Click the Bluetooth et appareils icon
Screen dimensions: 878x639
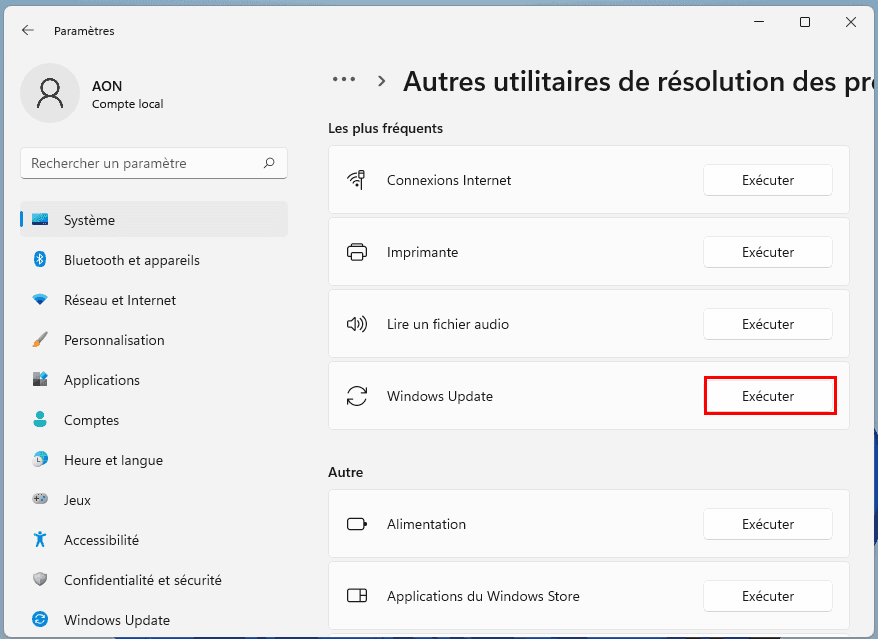[40, 260]
